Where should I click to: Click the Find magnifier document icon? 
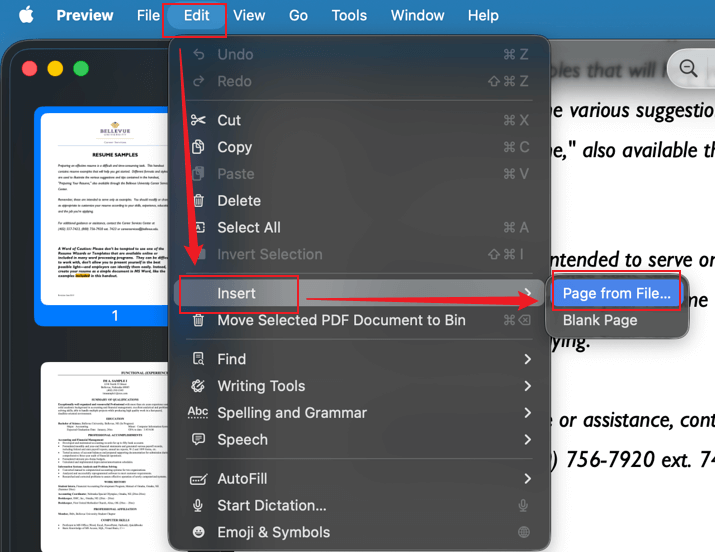coord(198,359)
